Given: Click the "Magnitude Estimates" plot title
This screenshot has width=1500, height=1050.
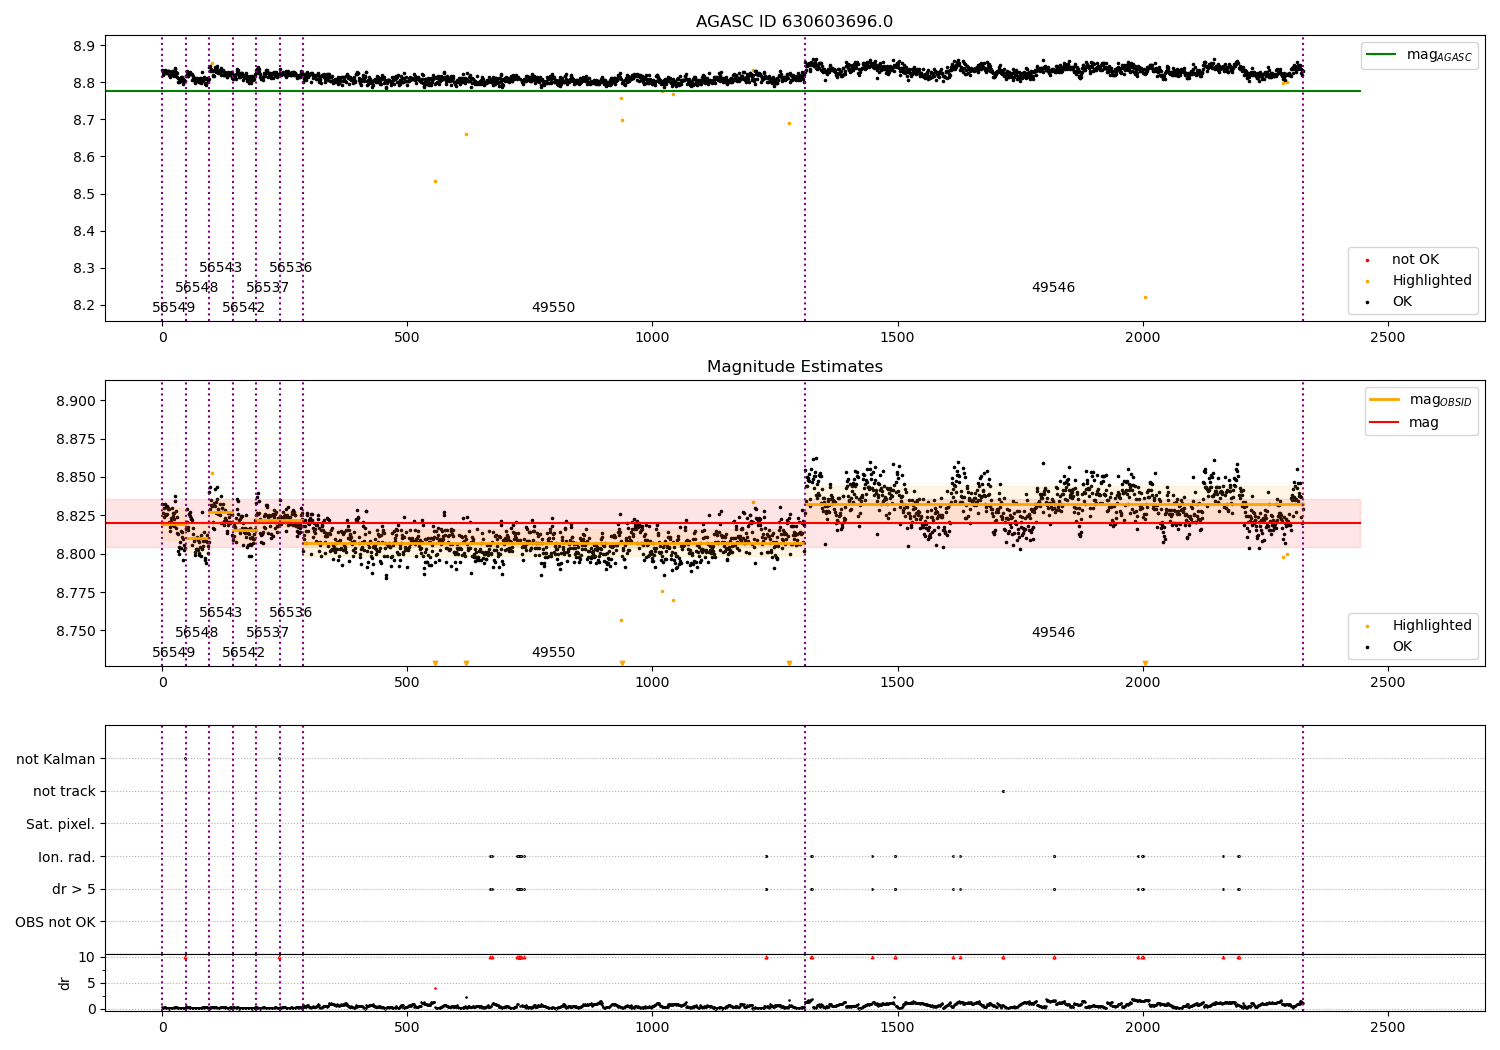Looking at the screenshot, I should 794,367.
